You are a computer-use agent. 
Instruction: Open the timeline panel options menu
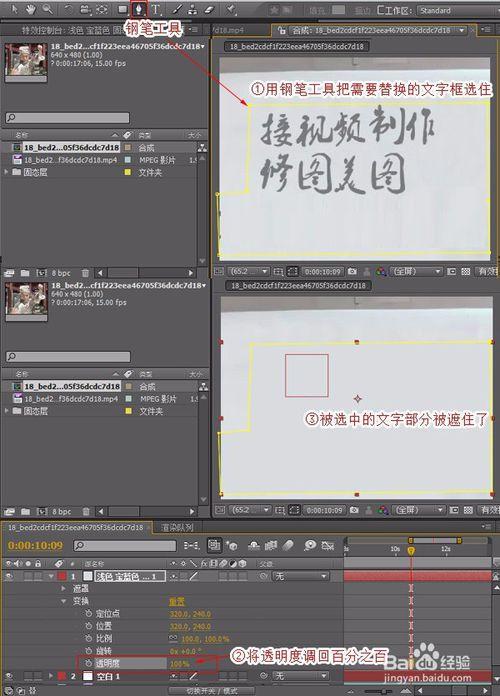[487, 527]
